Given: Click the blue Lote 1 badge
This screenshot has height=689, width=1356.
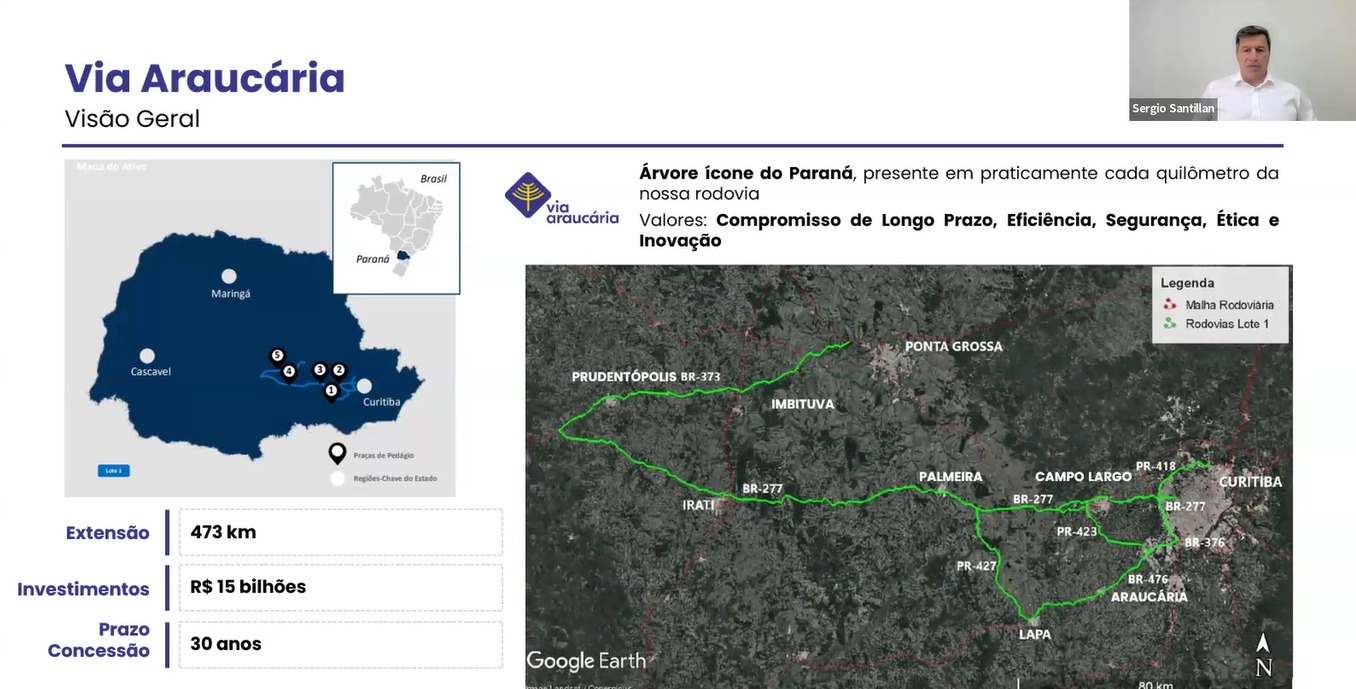Looking at the screenshot, I should [113, 470].
